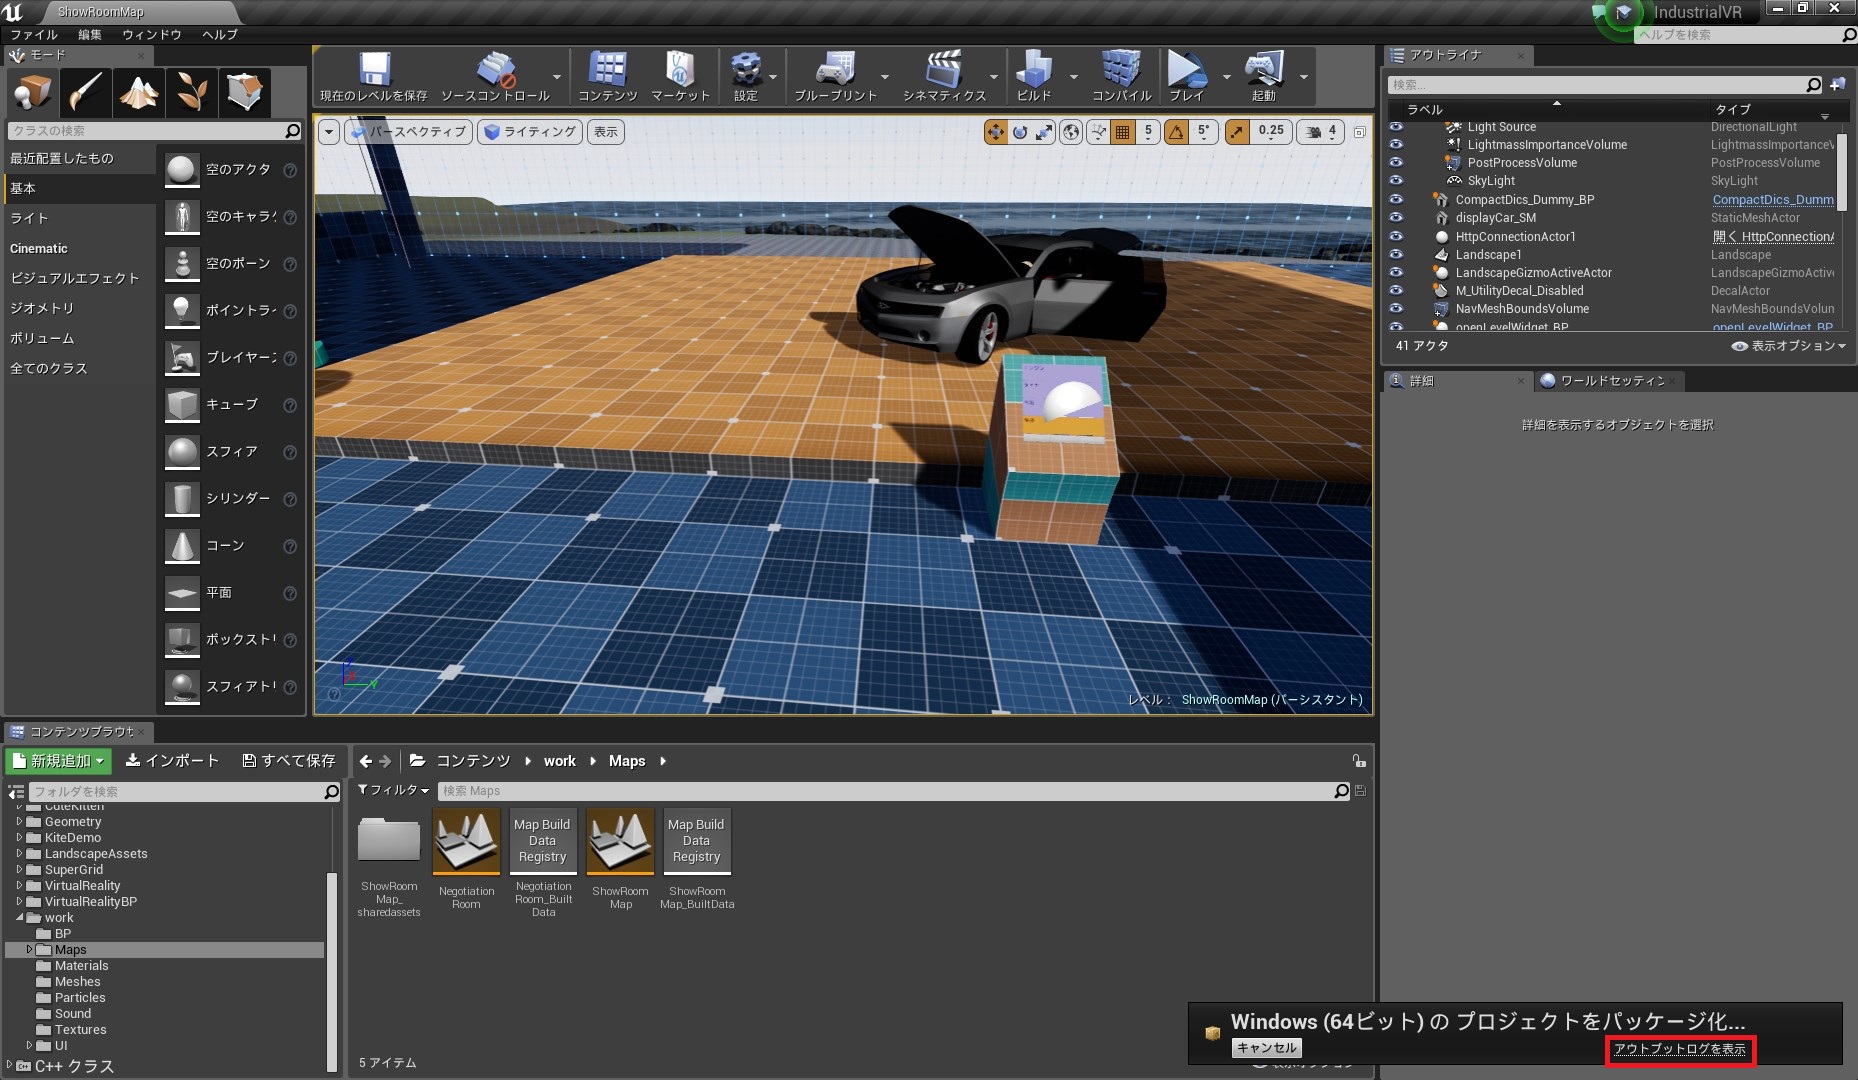Open View Options in World Outliner

[1789, 346]
